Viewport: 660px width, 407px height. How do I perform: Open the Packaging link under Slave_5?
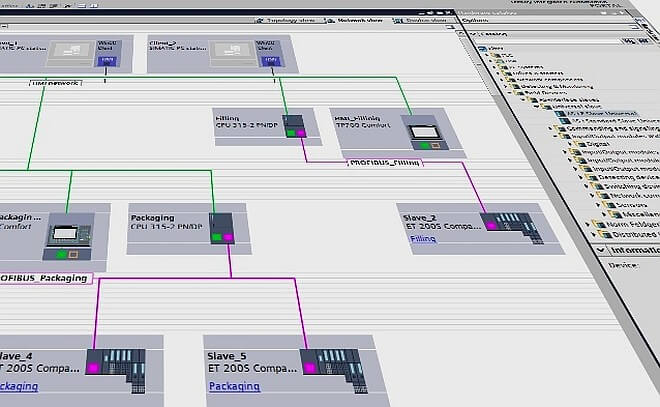[x=234, y=386]
